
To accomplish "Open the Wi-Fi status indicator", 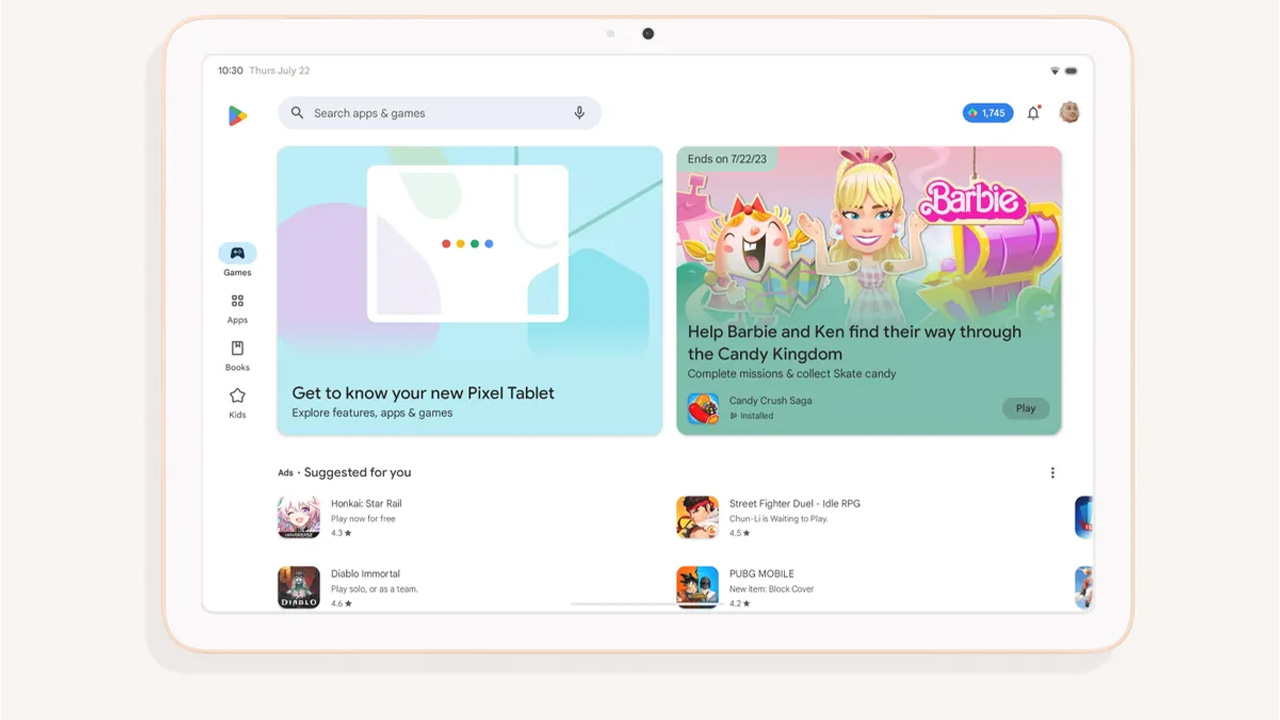I will pyautogui.click(x=1054, y=70).
